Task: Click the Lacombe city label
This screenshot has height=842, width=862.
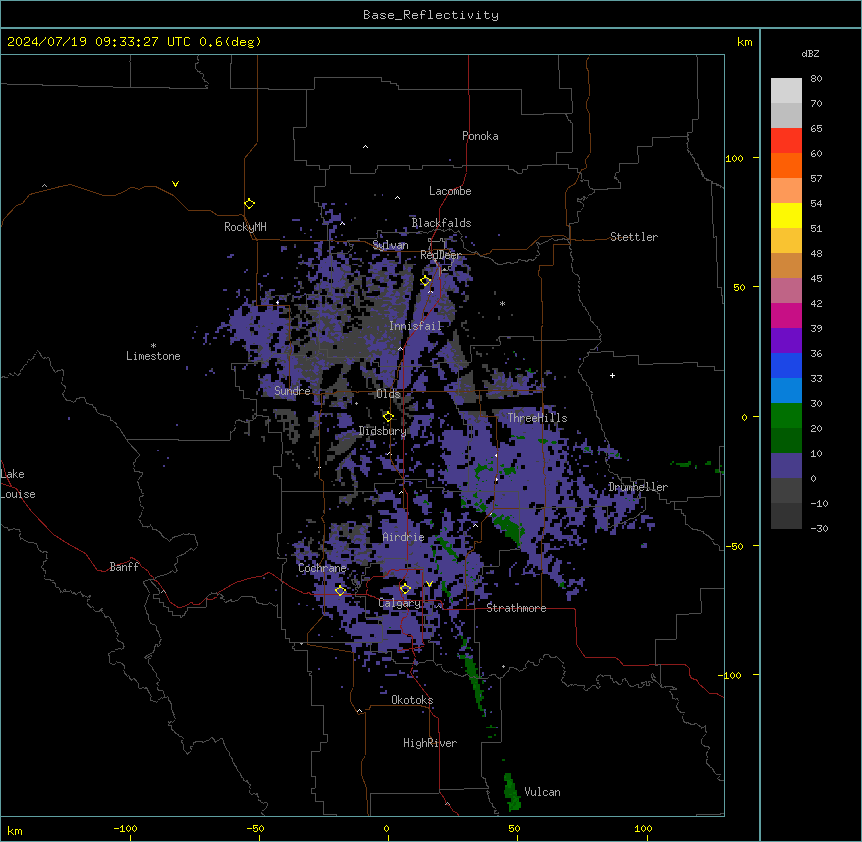Action: click(450, 191)
